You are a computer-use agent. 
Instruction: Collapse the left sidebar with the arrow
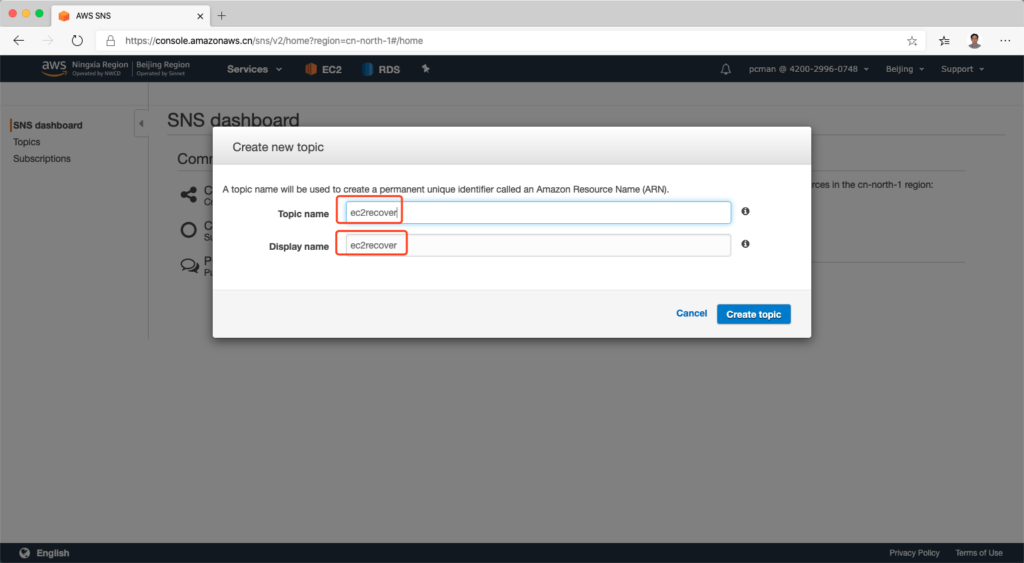[x=141, y=123]
